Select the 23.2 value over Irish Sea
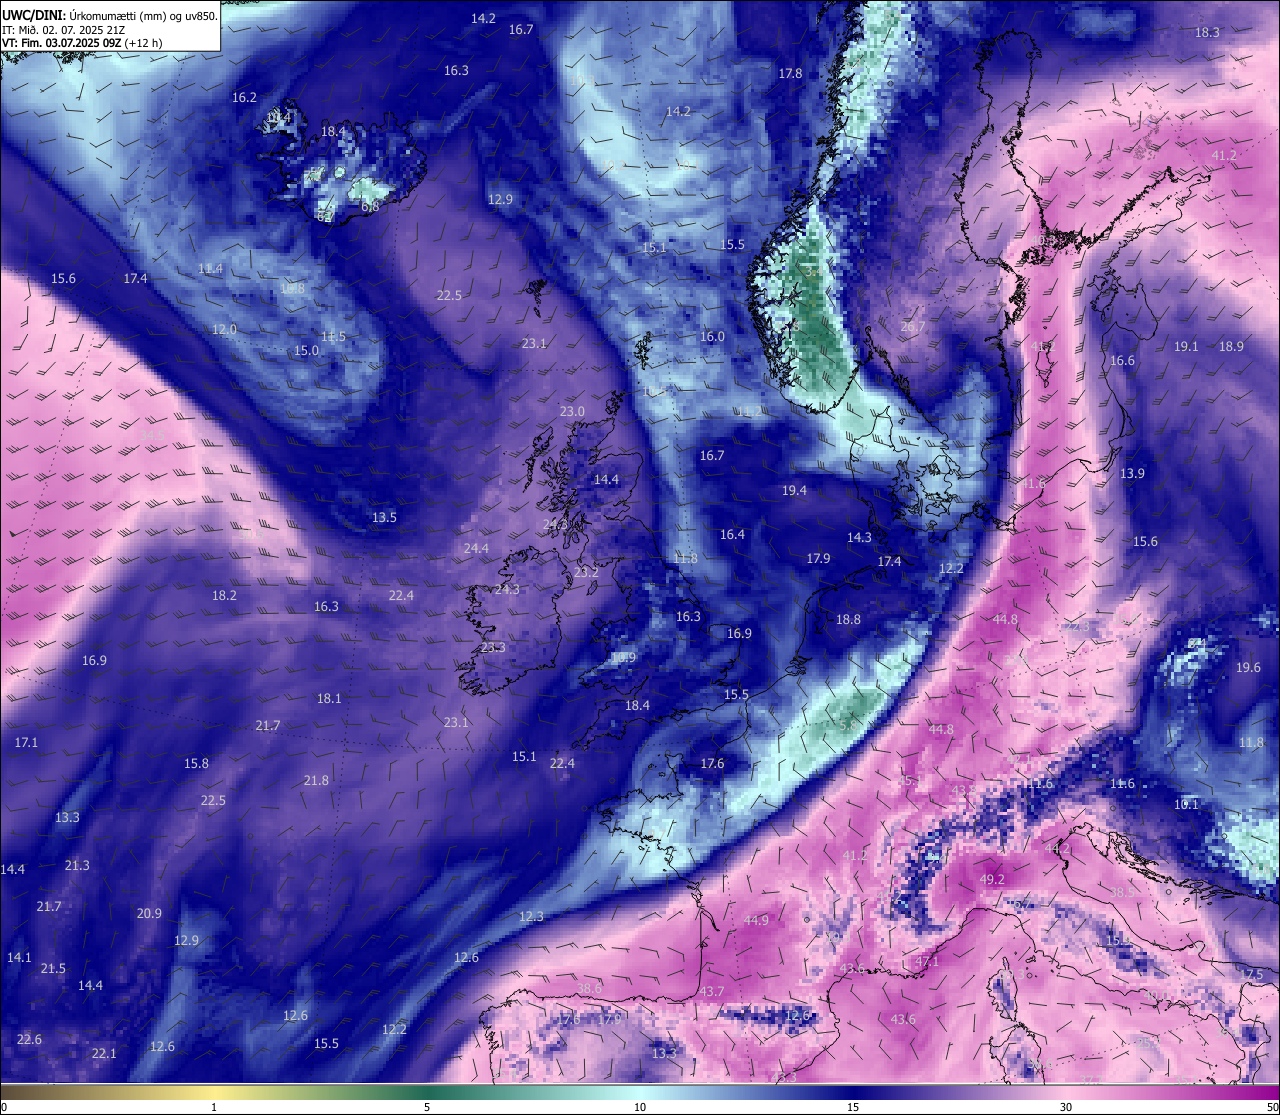The height and width of the screenshot is (1115, 1280). click(x=586, y=573)
